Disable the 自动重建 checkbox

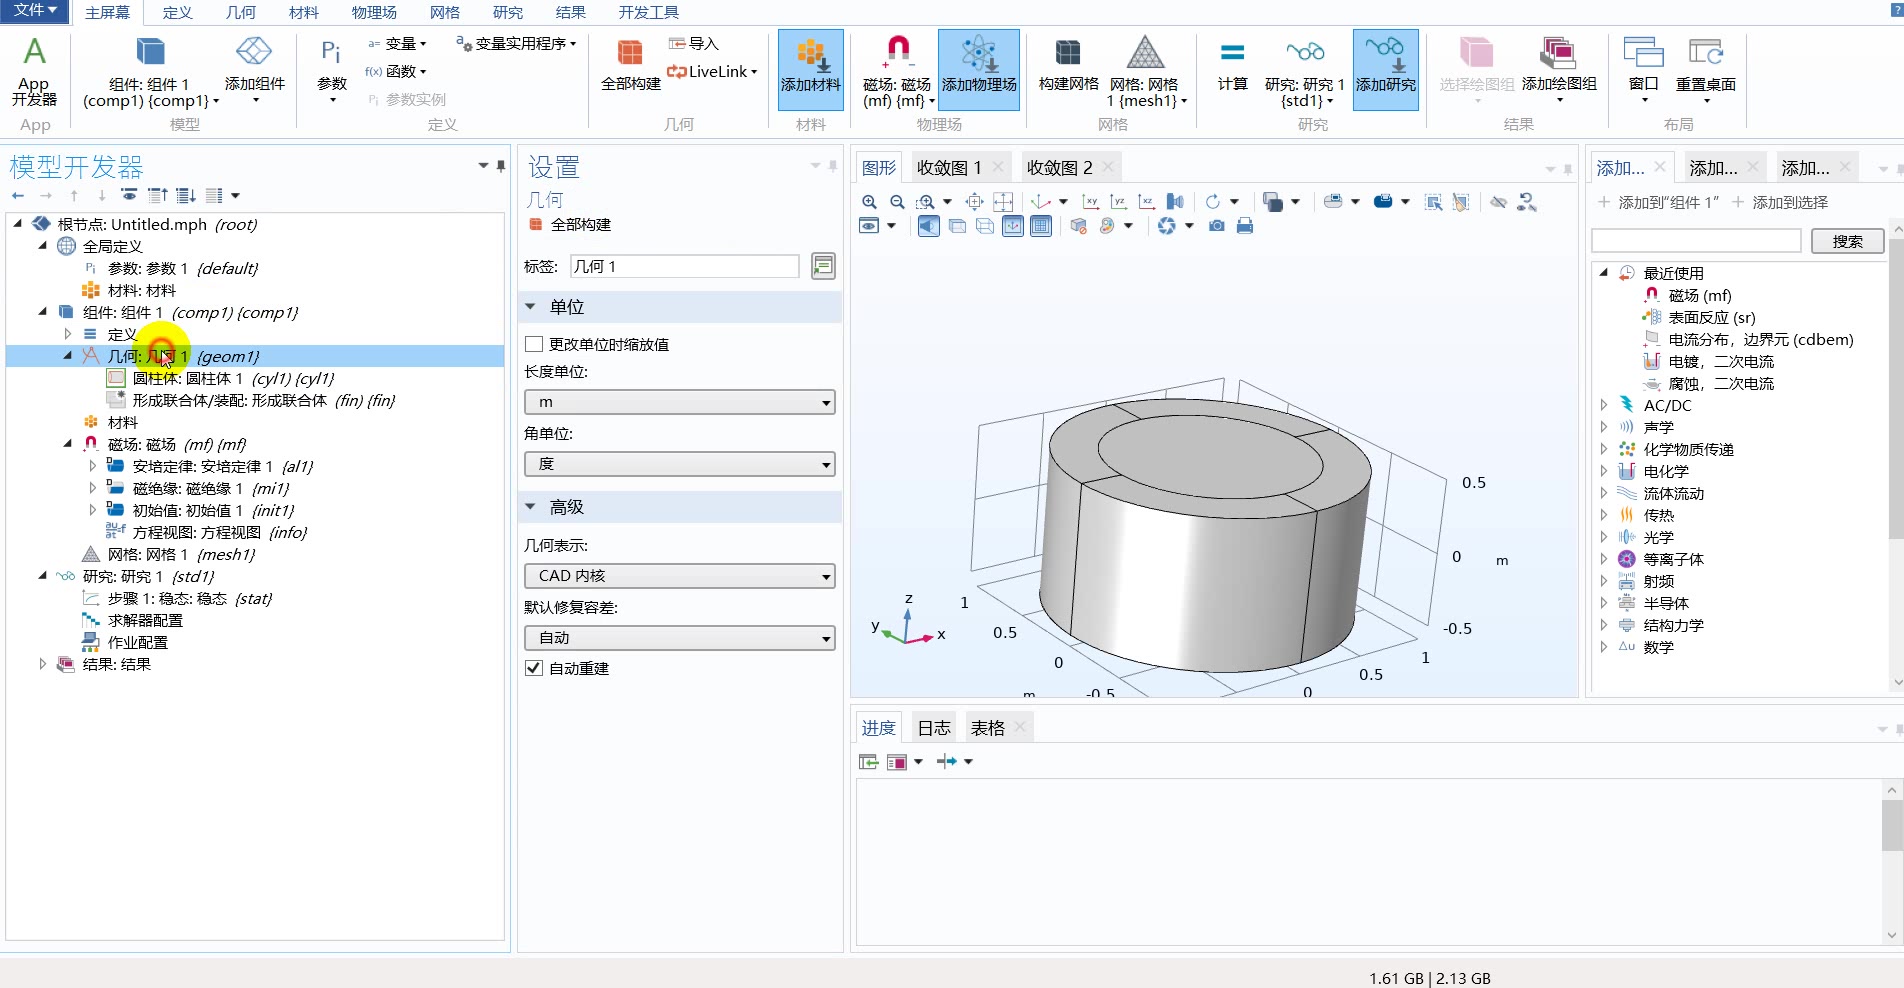pyautogui.click(x=533, y=668)
